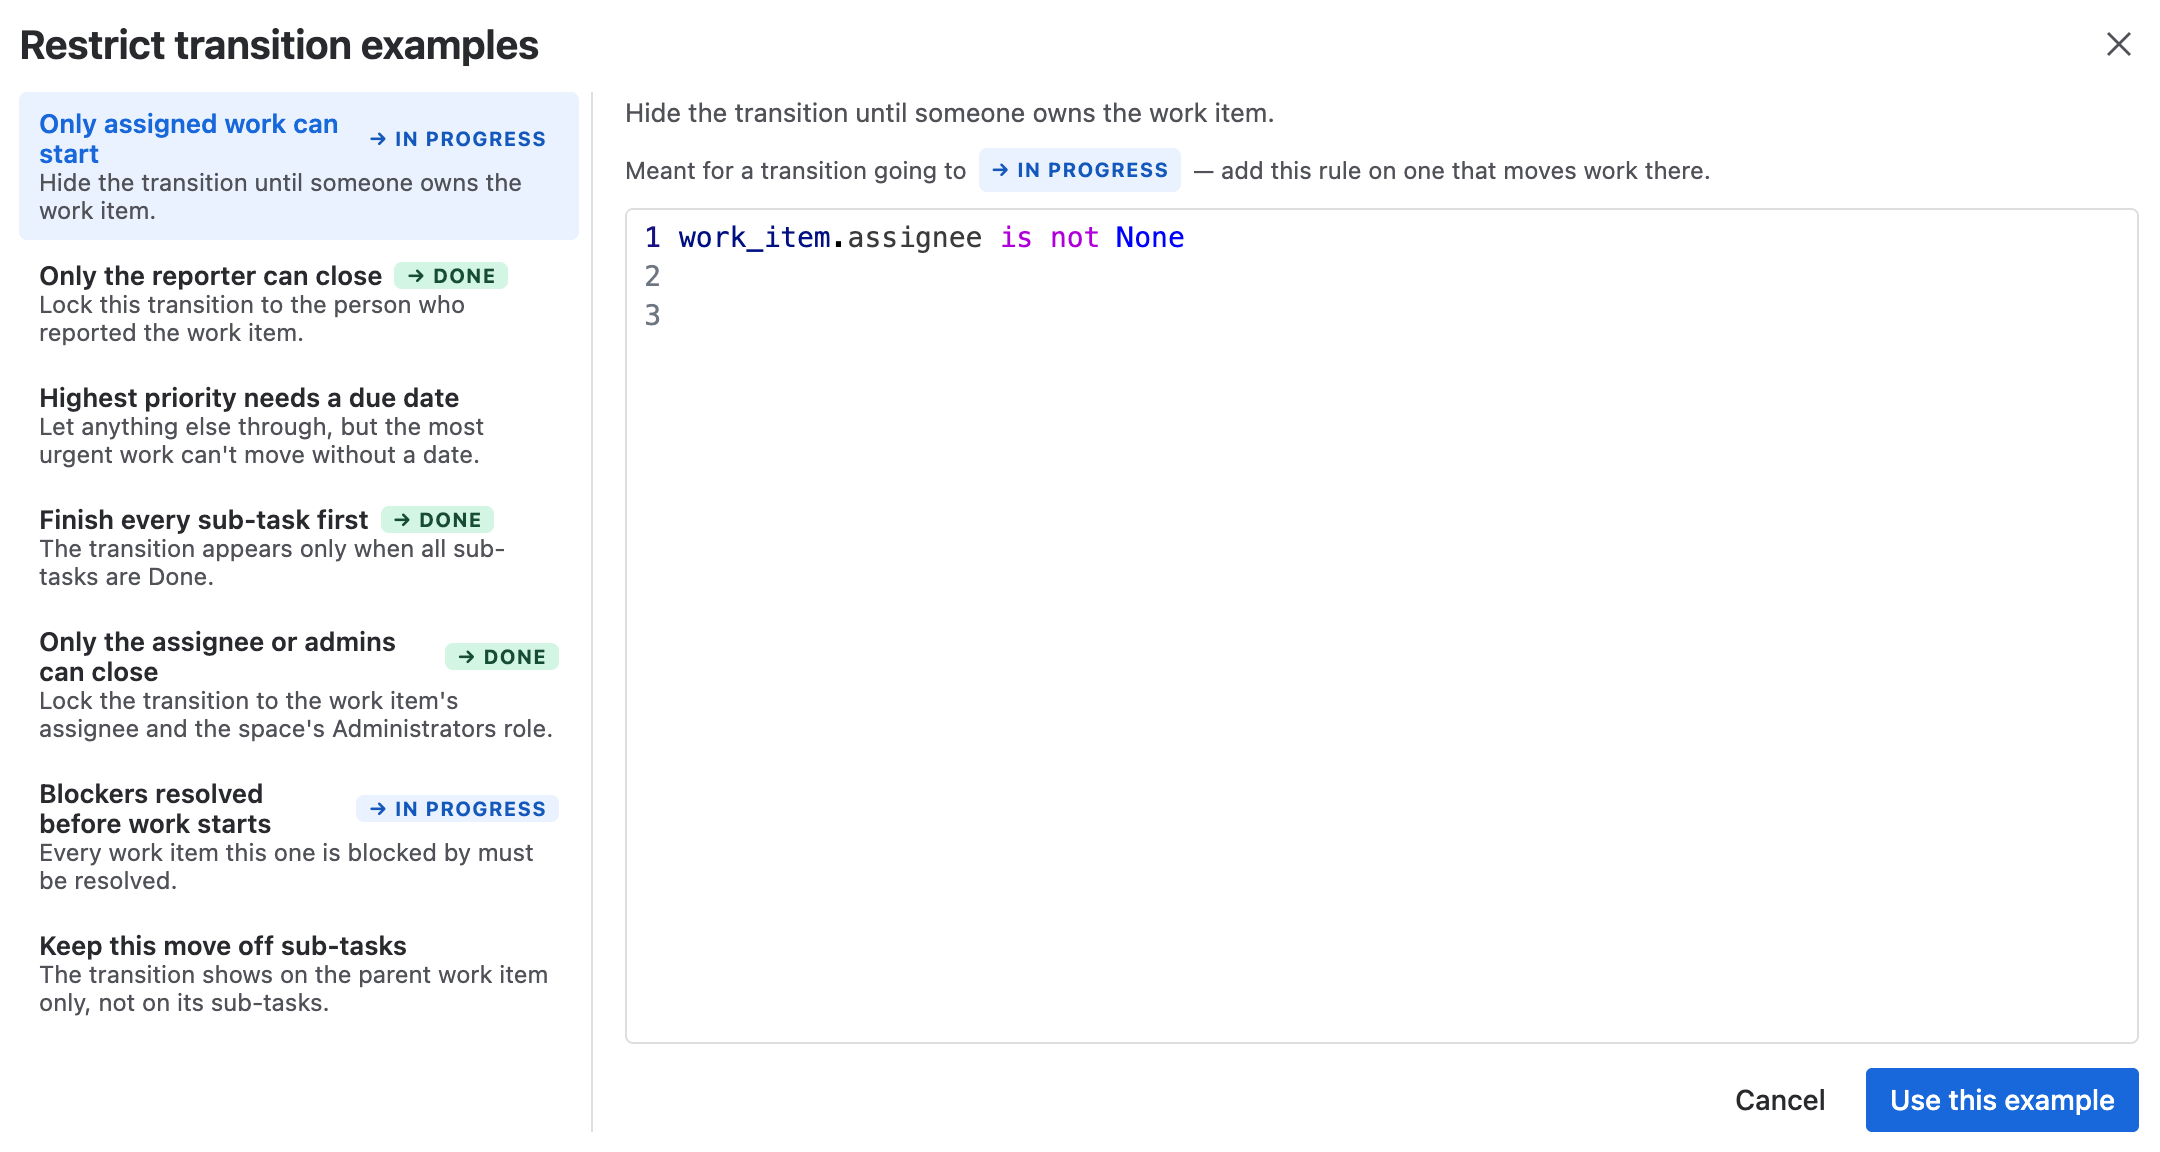Click 'Meant for a transition going to' text
The height and width of the screenshot is (1152, 2160).
(x=796, y=171)
